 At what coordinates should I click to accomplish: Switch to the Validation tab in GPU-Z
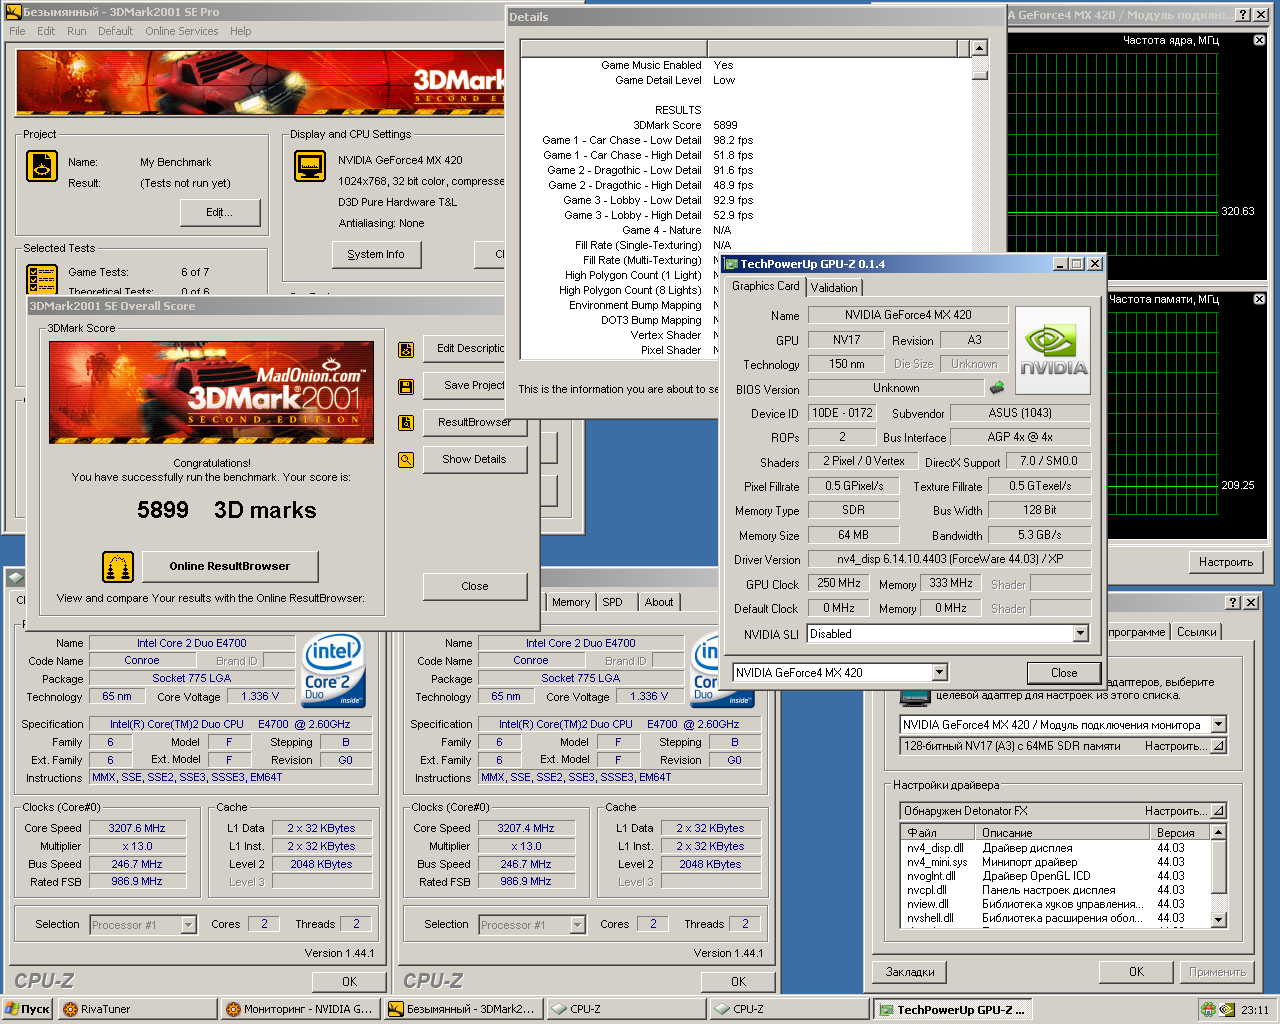[x=834, y=288]
